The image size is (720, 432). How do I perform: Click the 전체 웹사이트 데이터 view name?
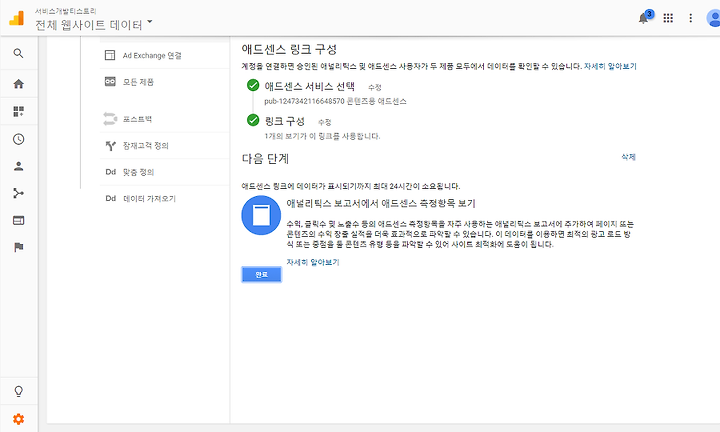pyautogui.click(x=89, y=24)
